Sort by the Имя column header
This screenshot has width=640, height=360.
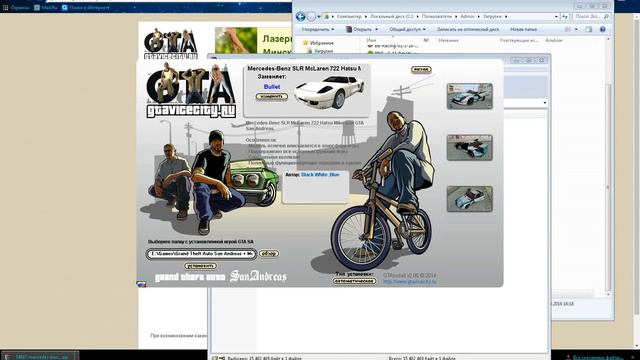(371, 40)
